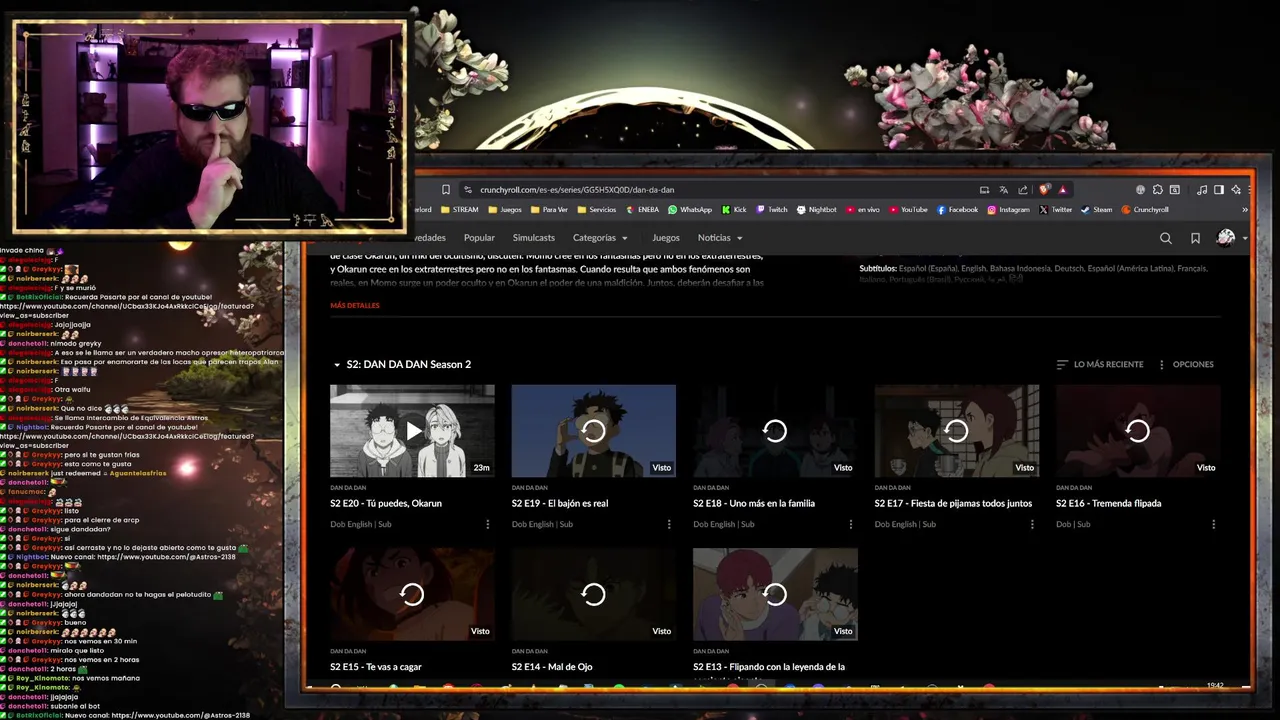Open 'S2 E18 - Uno más en la familia'
This screenshot has width=1280, height=720.
[x=754, y=503]
